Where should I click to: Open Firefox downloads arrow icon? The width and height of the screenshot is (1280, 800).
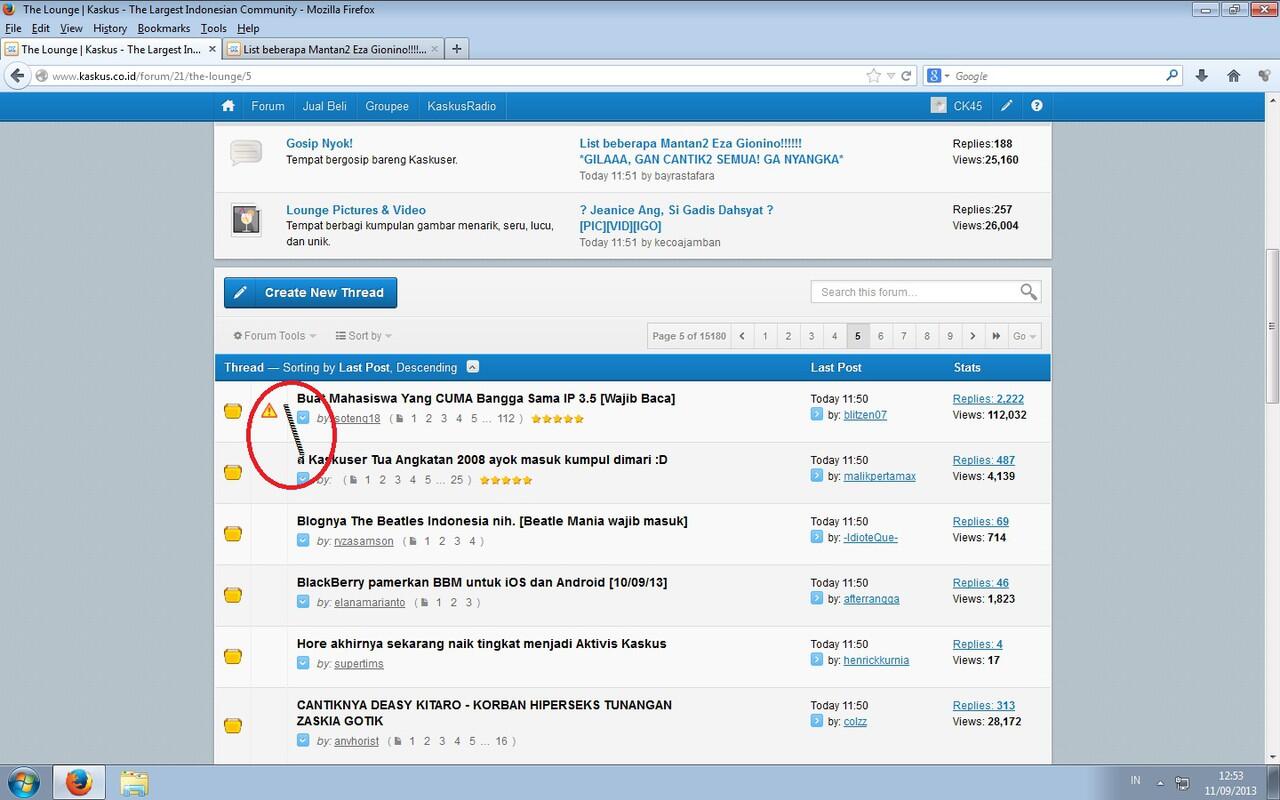[x=1202, y=76]
